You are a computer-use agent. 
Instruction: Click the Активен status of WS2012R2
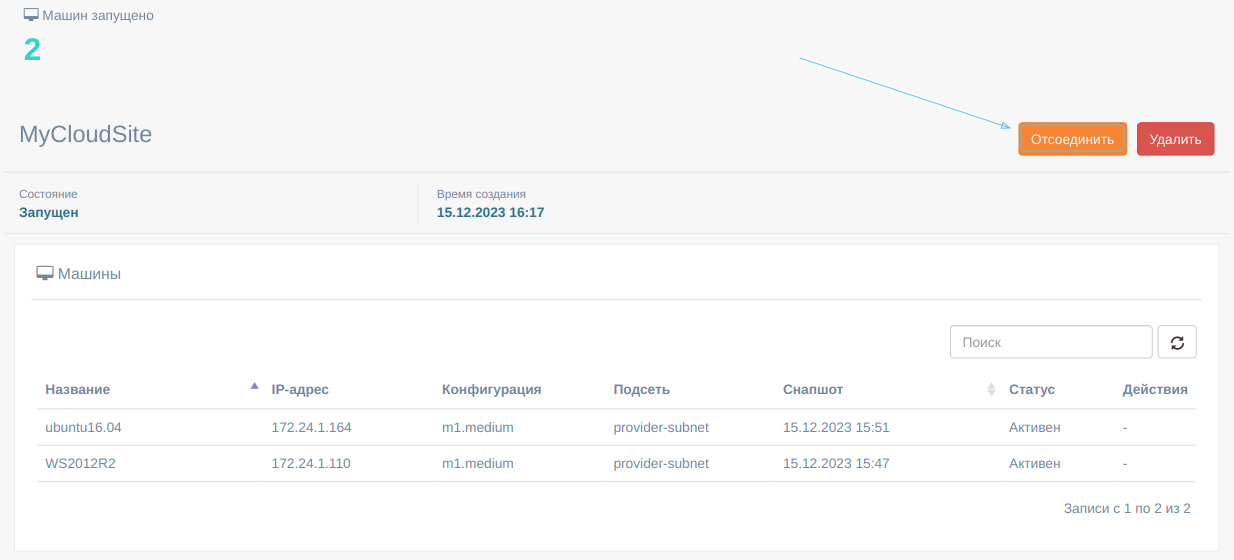pyautogui.click(x=1035, y=463)
